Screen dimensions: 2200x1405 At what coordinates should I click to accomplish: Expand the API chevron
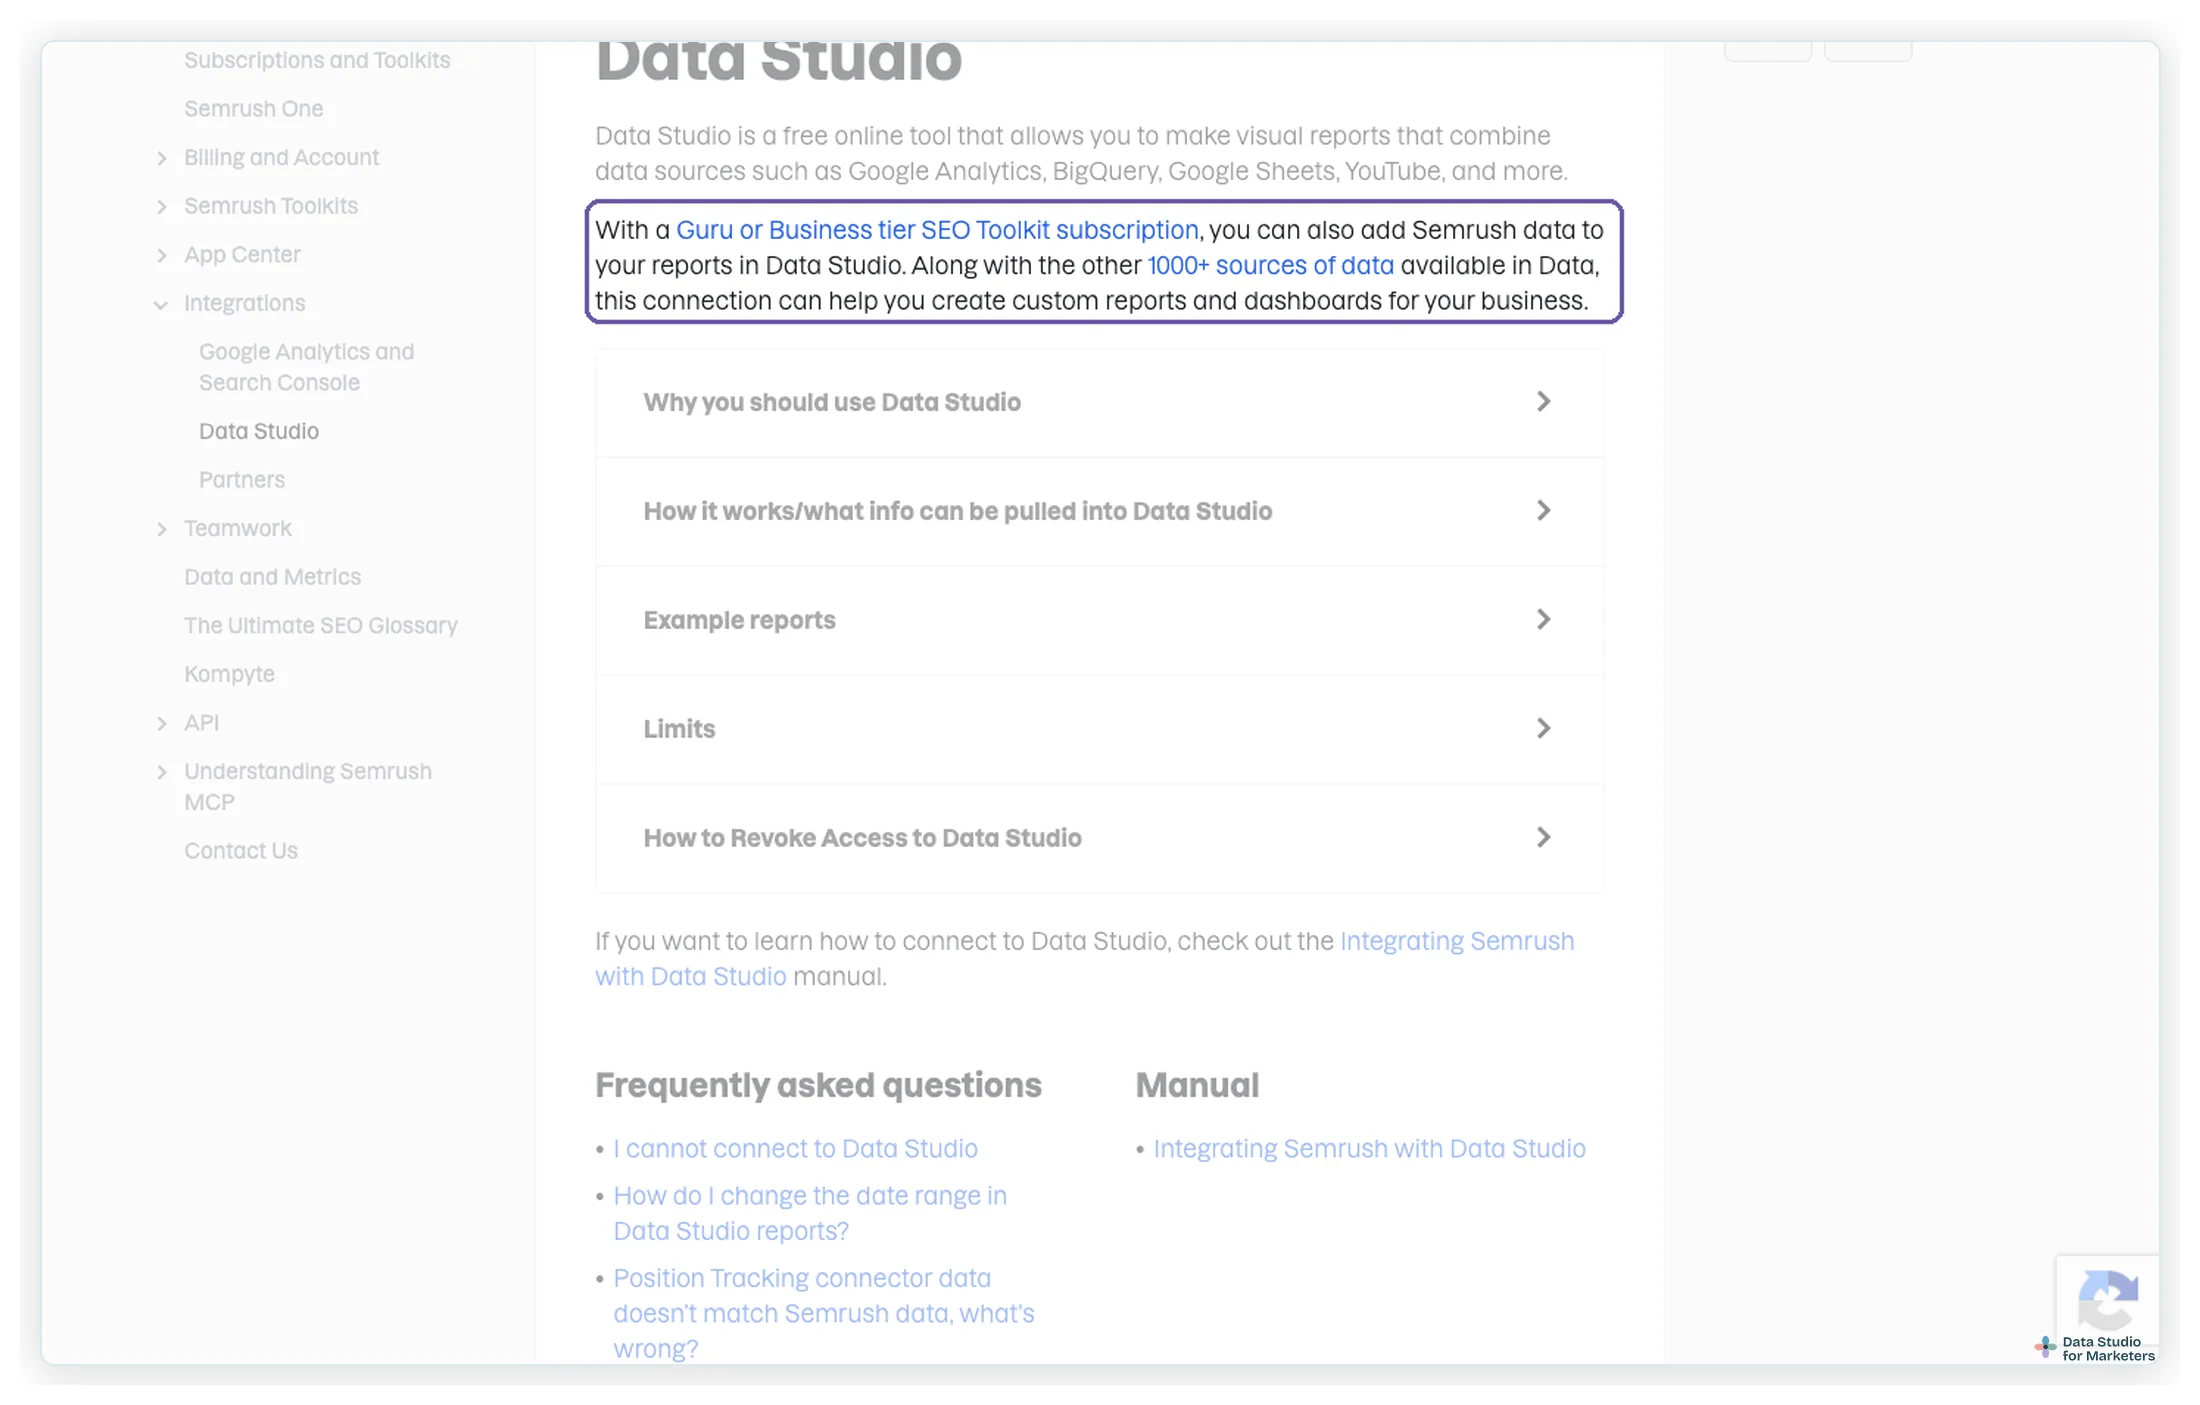pos(162,723)
